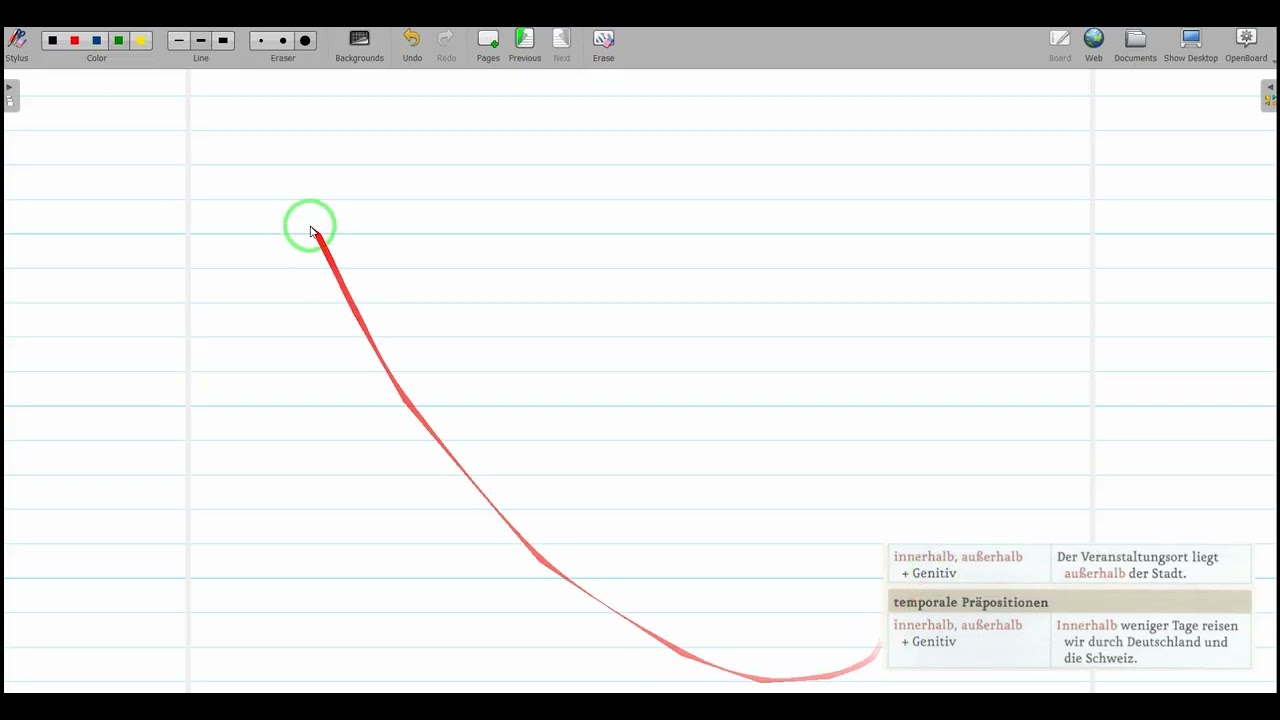Open the Documents manager

1135,46
